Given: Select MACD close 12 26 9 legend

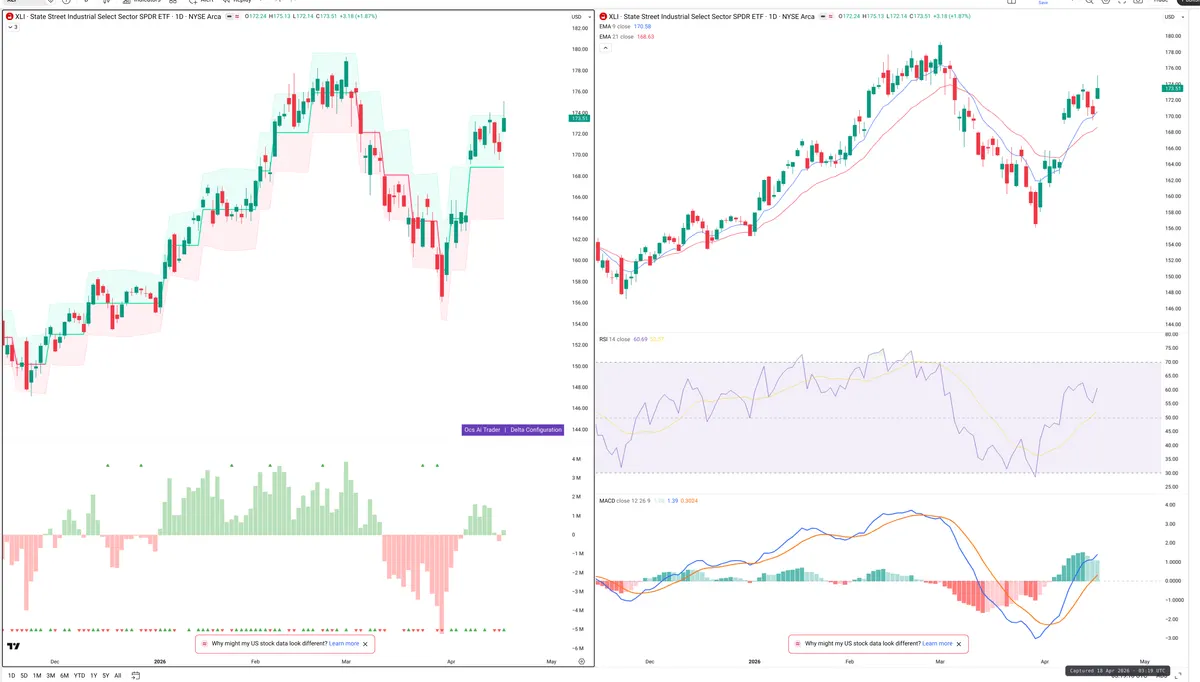Looking at the screenshot, I should 625,499.
